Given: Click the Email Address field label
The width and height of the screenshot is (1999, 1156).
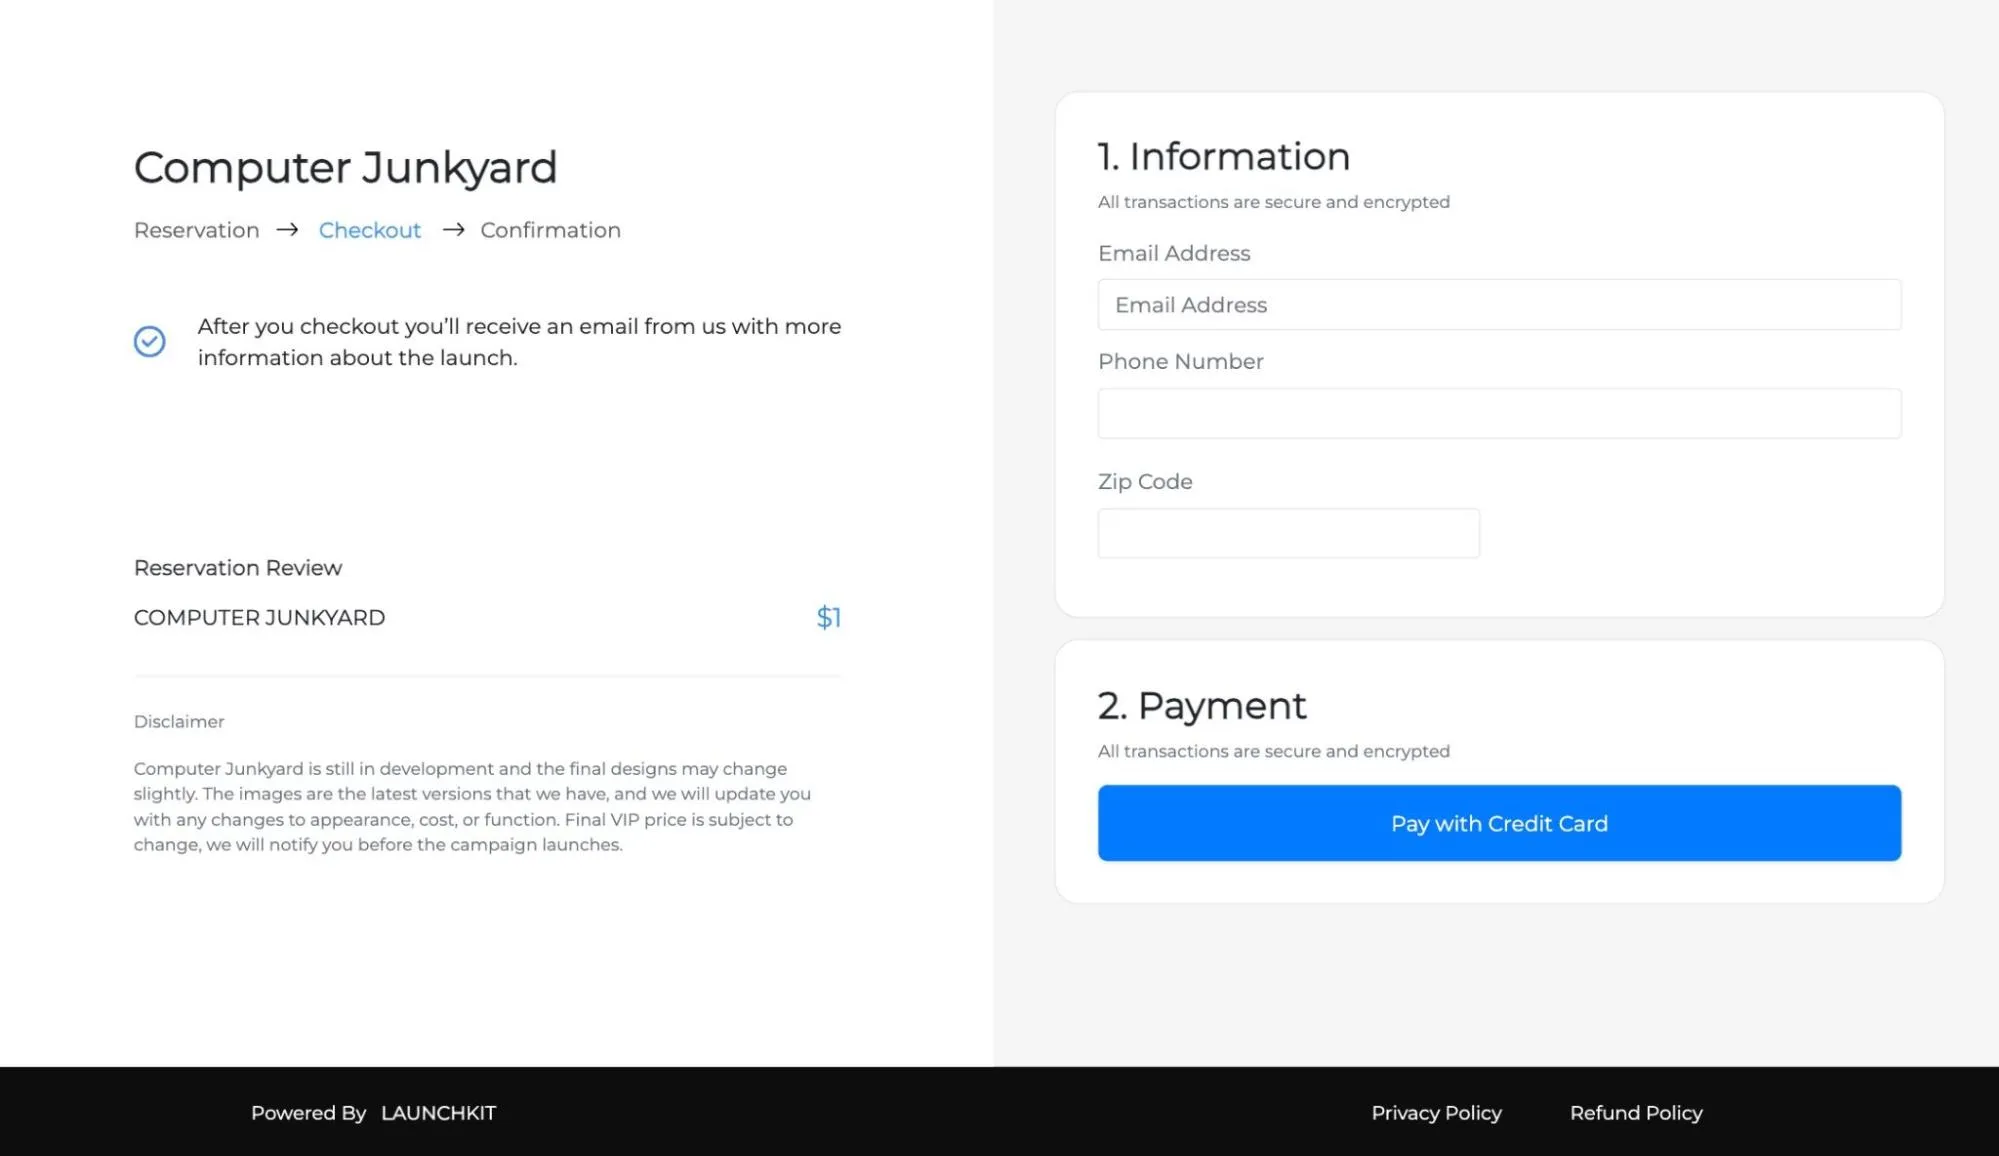Looking at the screenshot, I should coord(1174,254).
